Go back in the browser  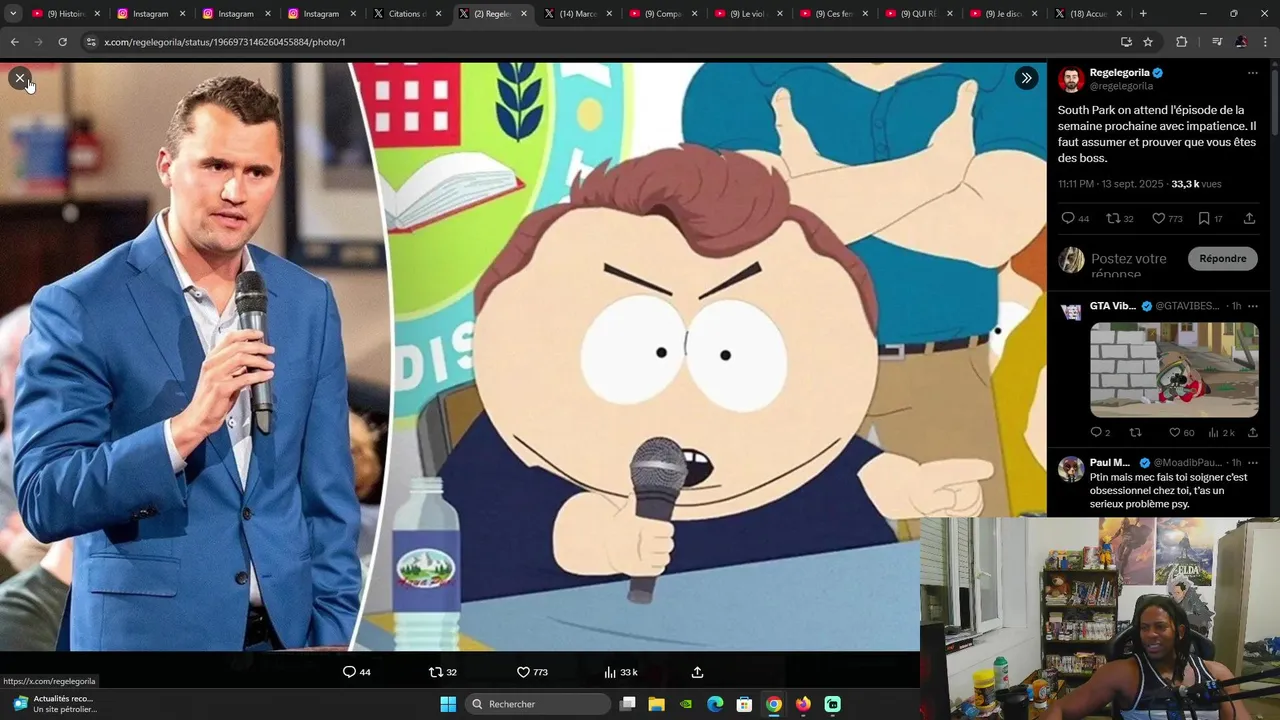14,42
